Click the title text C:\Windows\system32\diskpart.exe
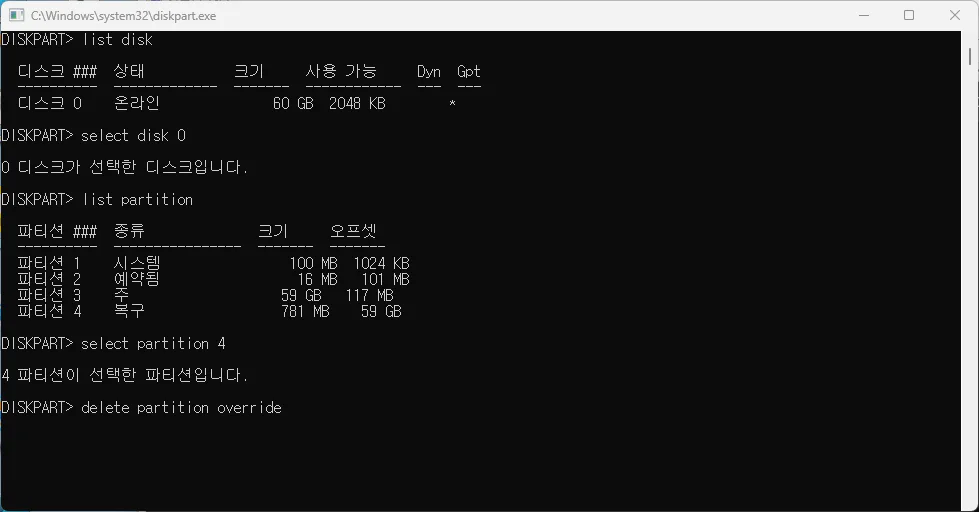The width and height of the screenshot is (979, 512). [124, 16]
